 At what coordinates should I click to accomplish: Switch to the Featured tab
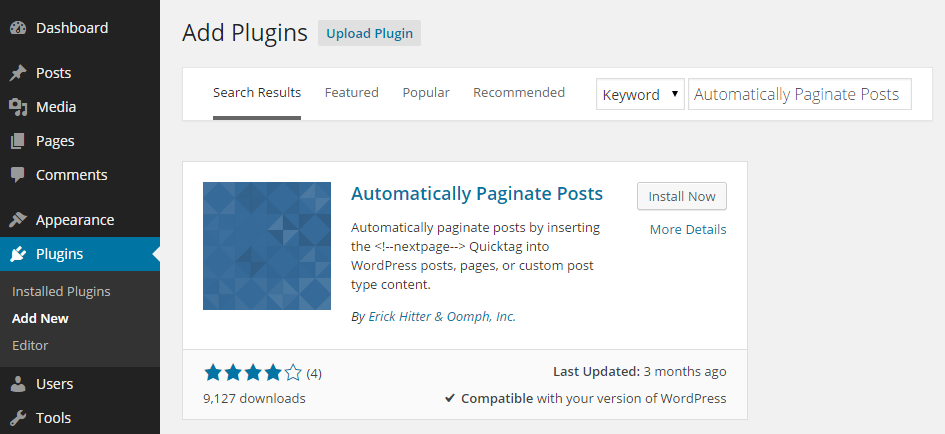[351, 93]
